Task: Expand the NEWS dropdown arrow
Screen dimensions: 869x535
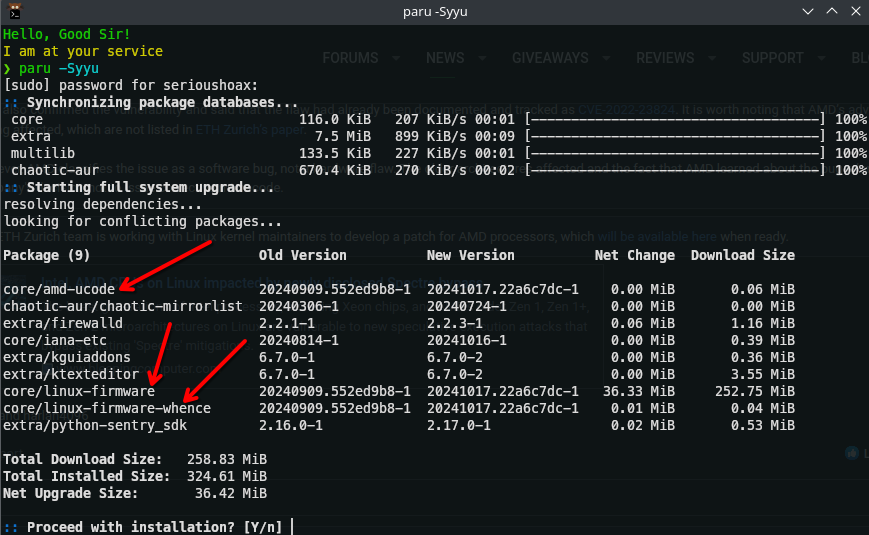Action: pyautogui.click(x=482, y=58)
